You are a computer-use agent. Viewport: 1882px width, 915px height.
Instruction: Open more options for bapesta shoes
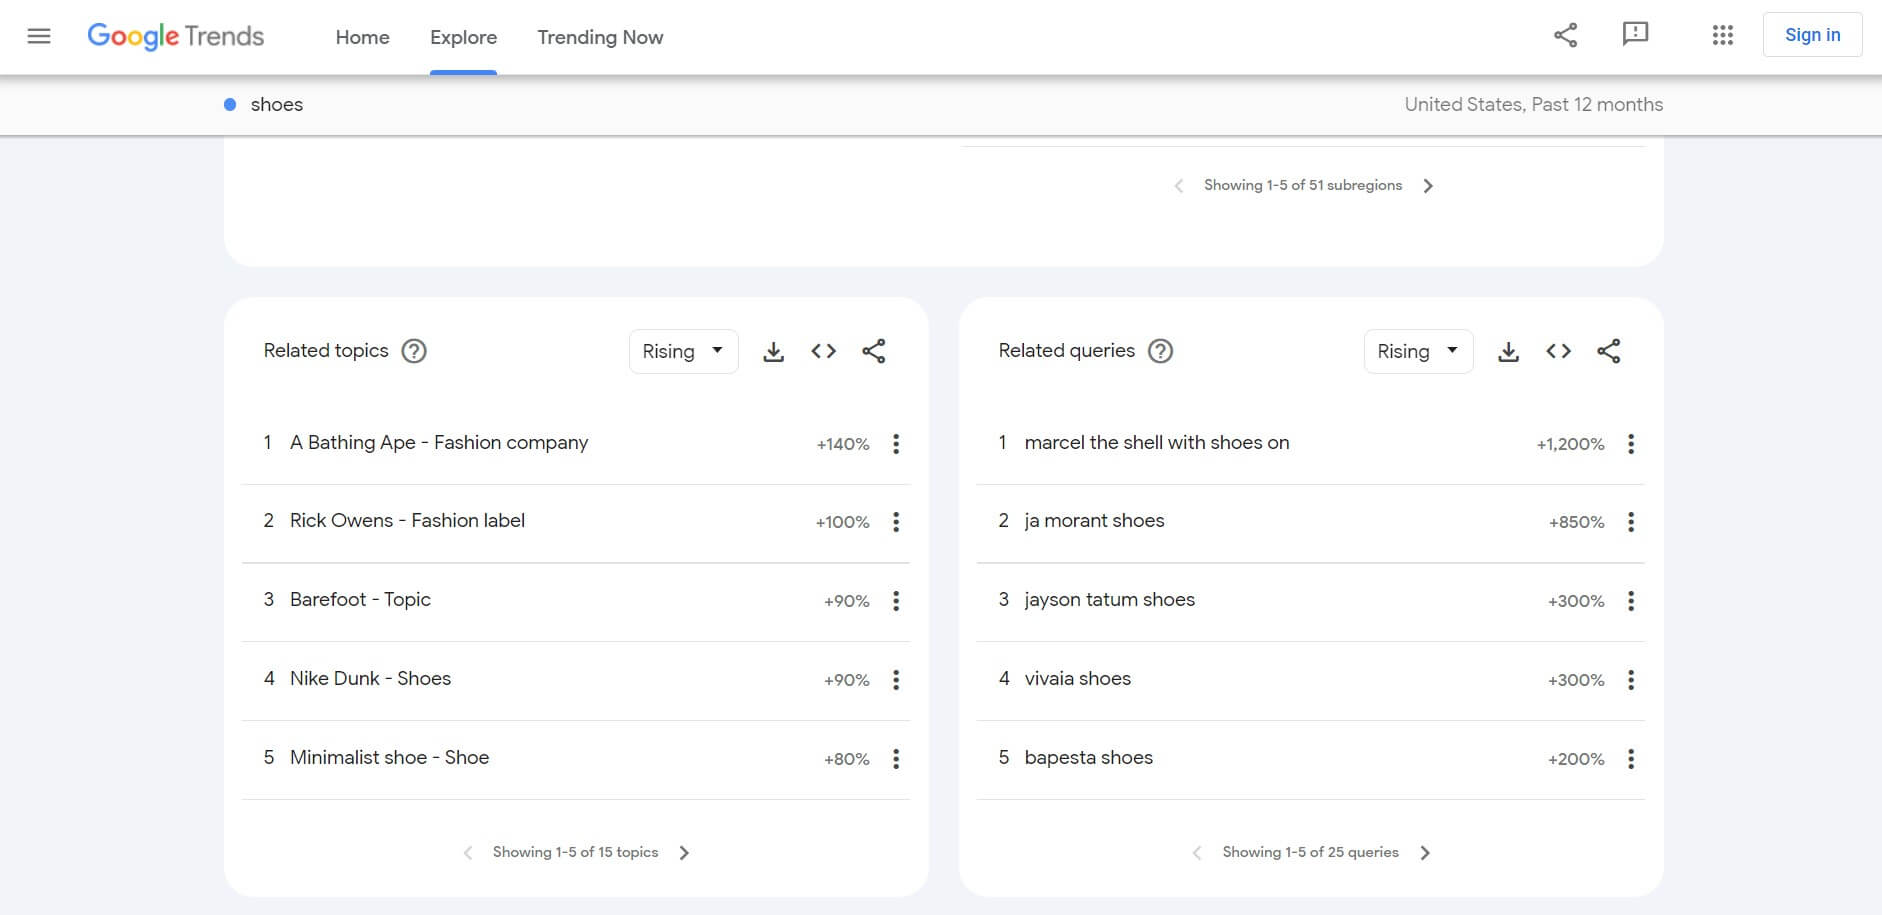click(x=1631, y=759)
